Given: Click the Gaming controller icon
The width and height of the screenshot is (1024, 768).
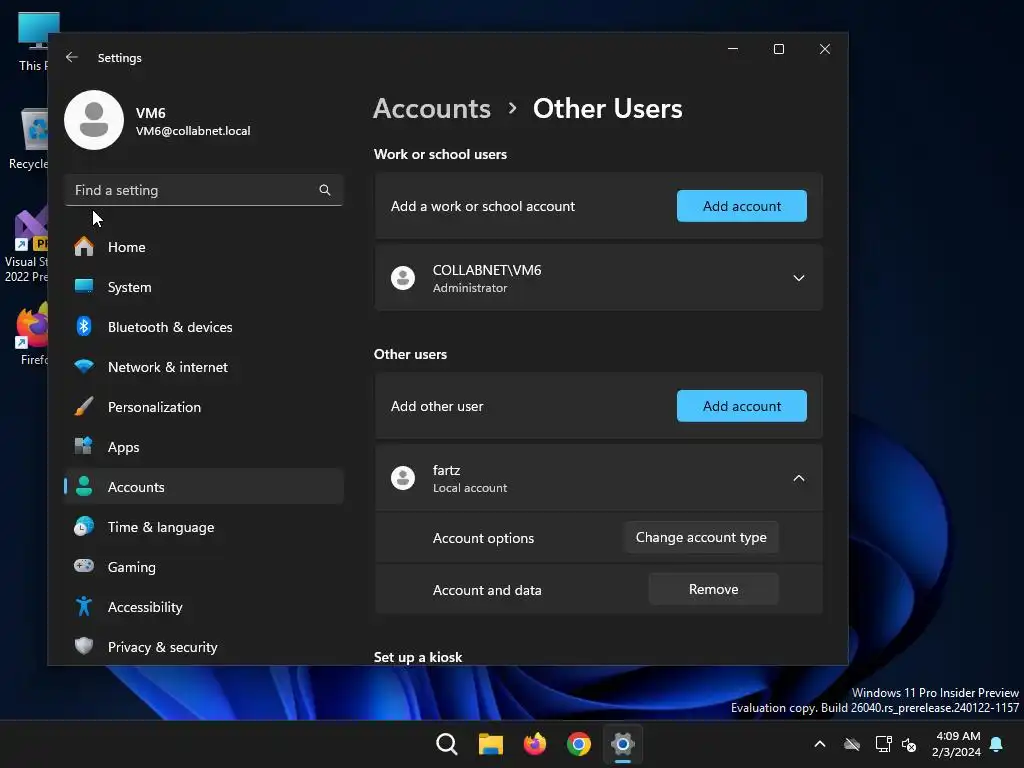Looking at the screenshot, I should (84, 566).
